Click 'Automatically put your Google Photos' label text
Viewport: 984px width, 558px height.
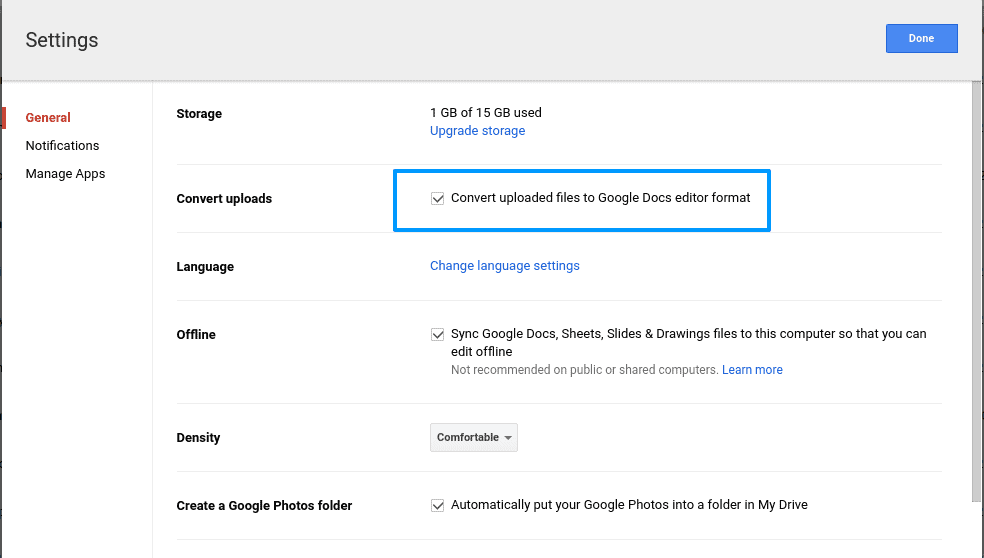(x=629, y=506)
